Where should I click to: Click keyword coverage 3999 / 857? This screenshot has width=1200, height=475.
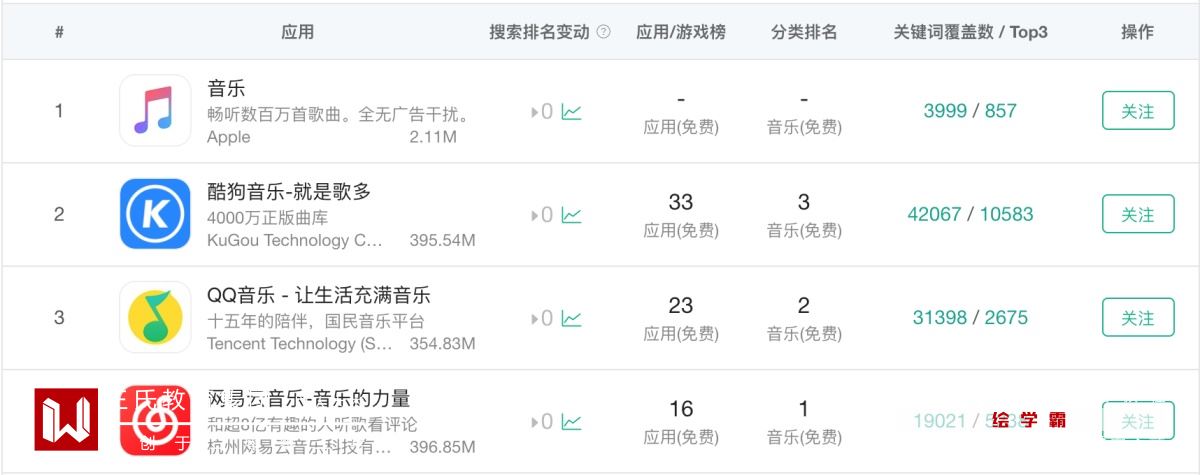[969, 111]
